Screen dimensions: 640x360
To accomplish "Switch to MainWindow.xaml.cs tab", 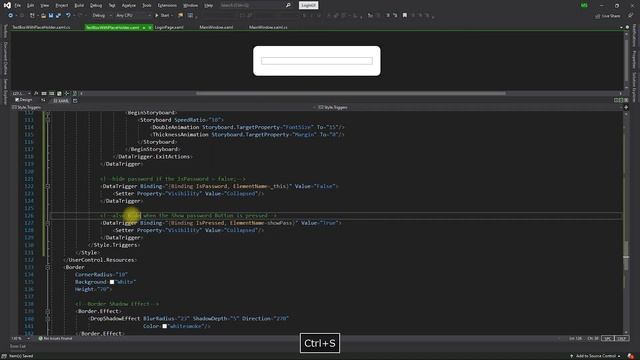I will click(x=268, y=27).
